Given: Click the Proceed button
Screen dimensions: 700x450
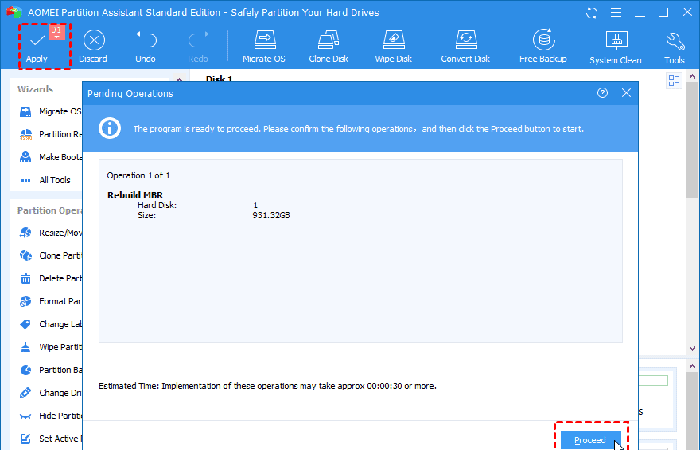Looking at the screenshot, I should (x=591, y=440).
